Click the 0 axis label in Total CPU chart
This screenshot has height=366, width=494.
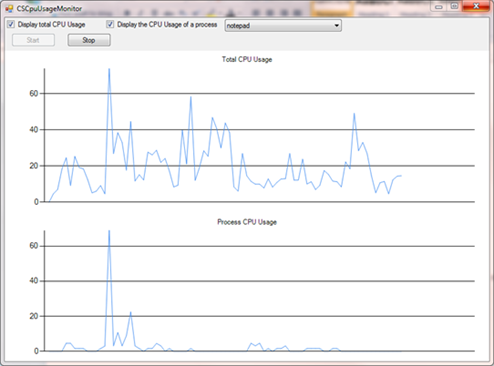point(36,202)
